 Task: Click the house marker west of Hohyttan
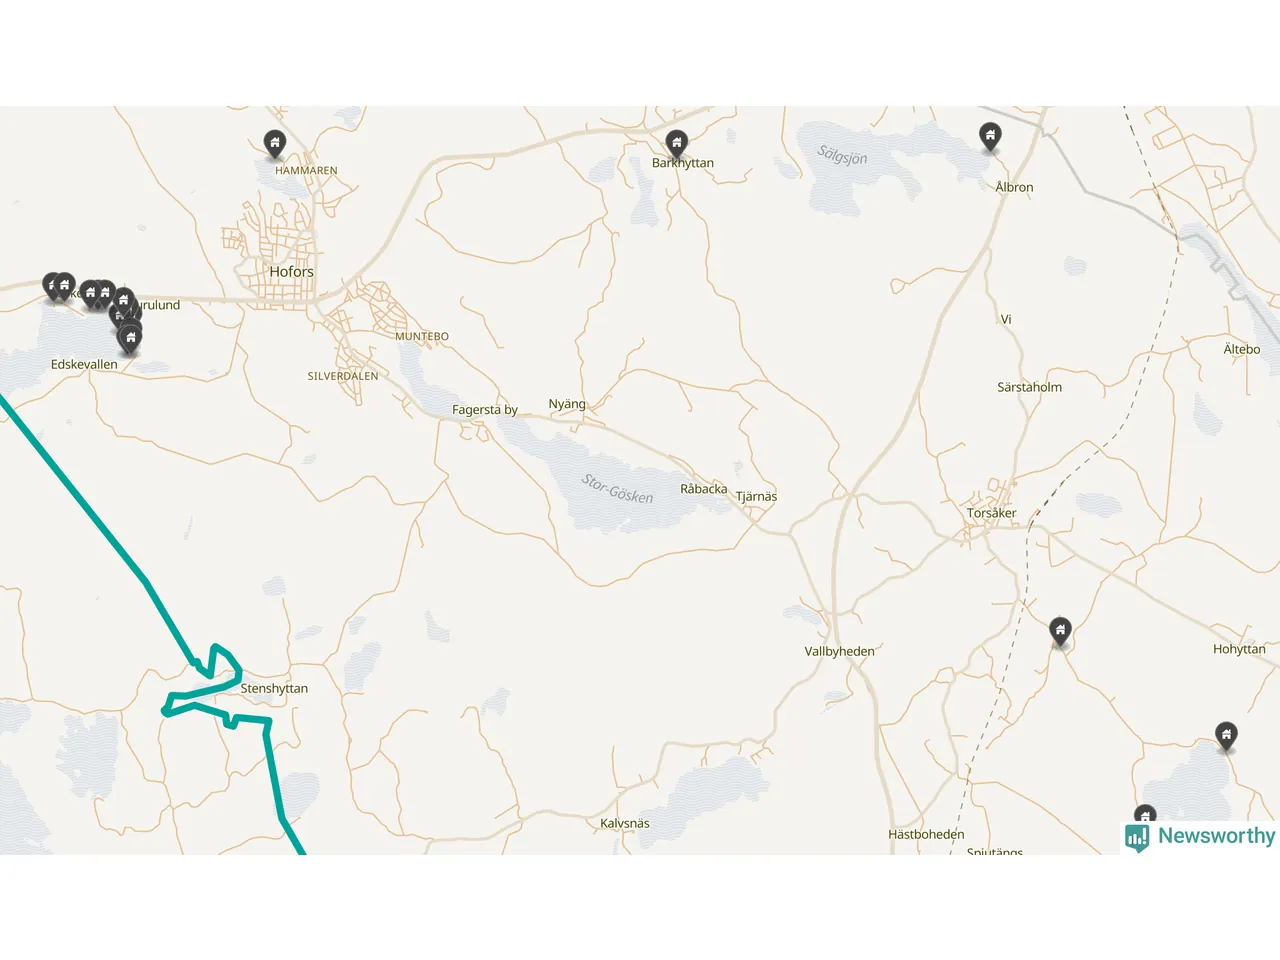pos(1060,631)
